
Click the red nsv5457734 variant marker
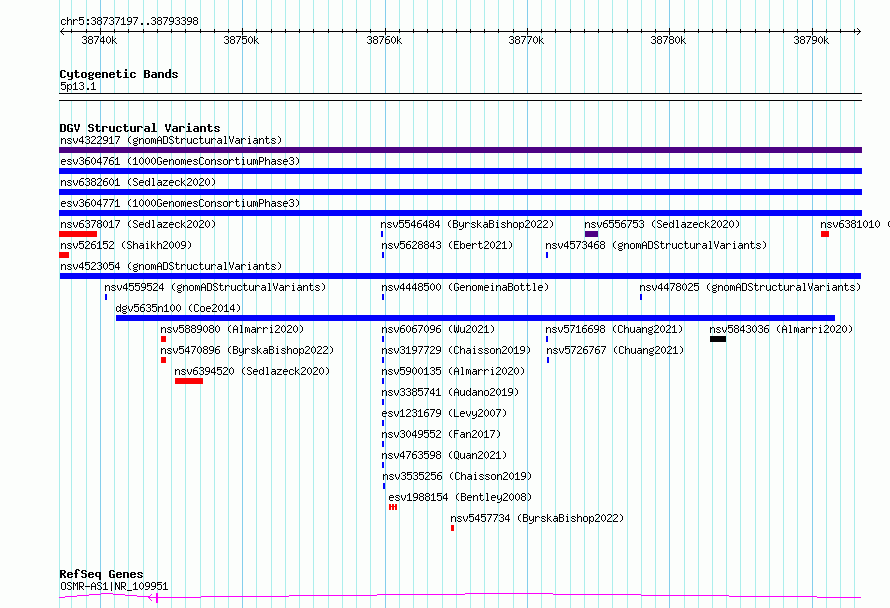point(452,528)
